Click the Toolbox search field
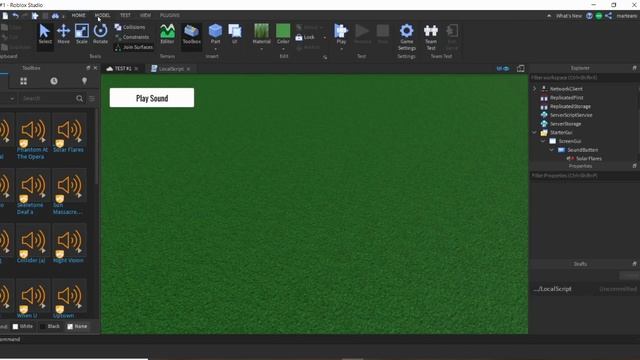The image size is (640, 360). pos(48,98)
